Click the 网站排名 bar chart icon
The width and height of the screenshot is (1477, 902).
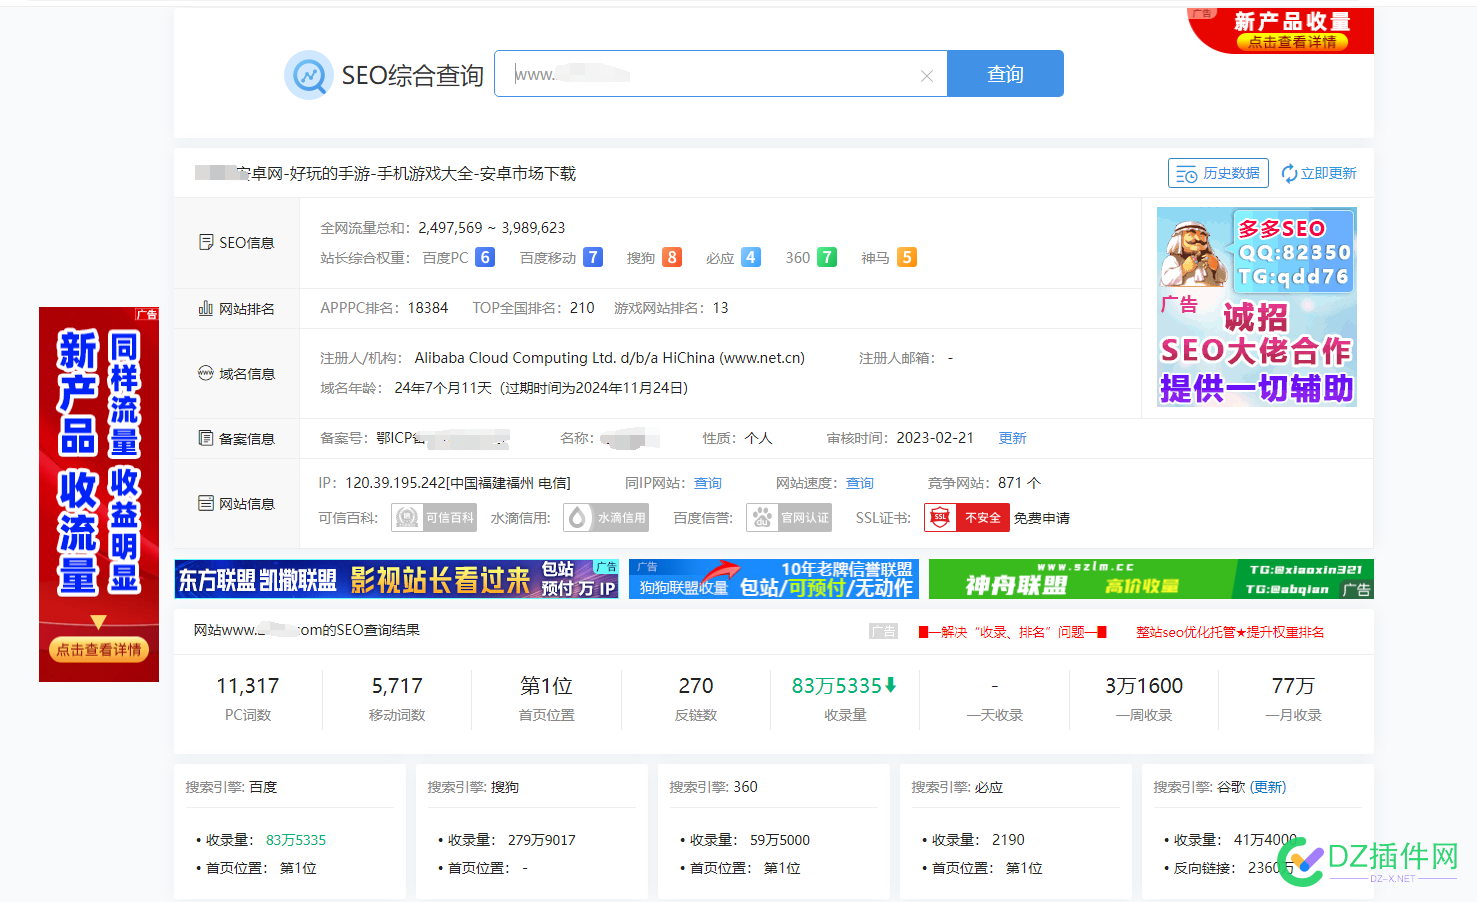[206, 308]
